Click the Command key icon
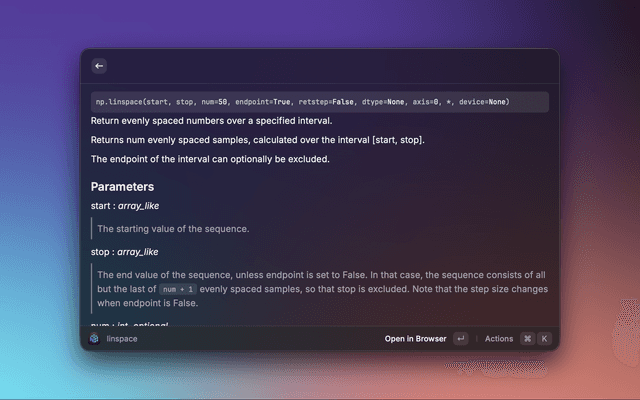The width and height of the screenshot is (640, 400). [x=527, y=339]
